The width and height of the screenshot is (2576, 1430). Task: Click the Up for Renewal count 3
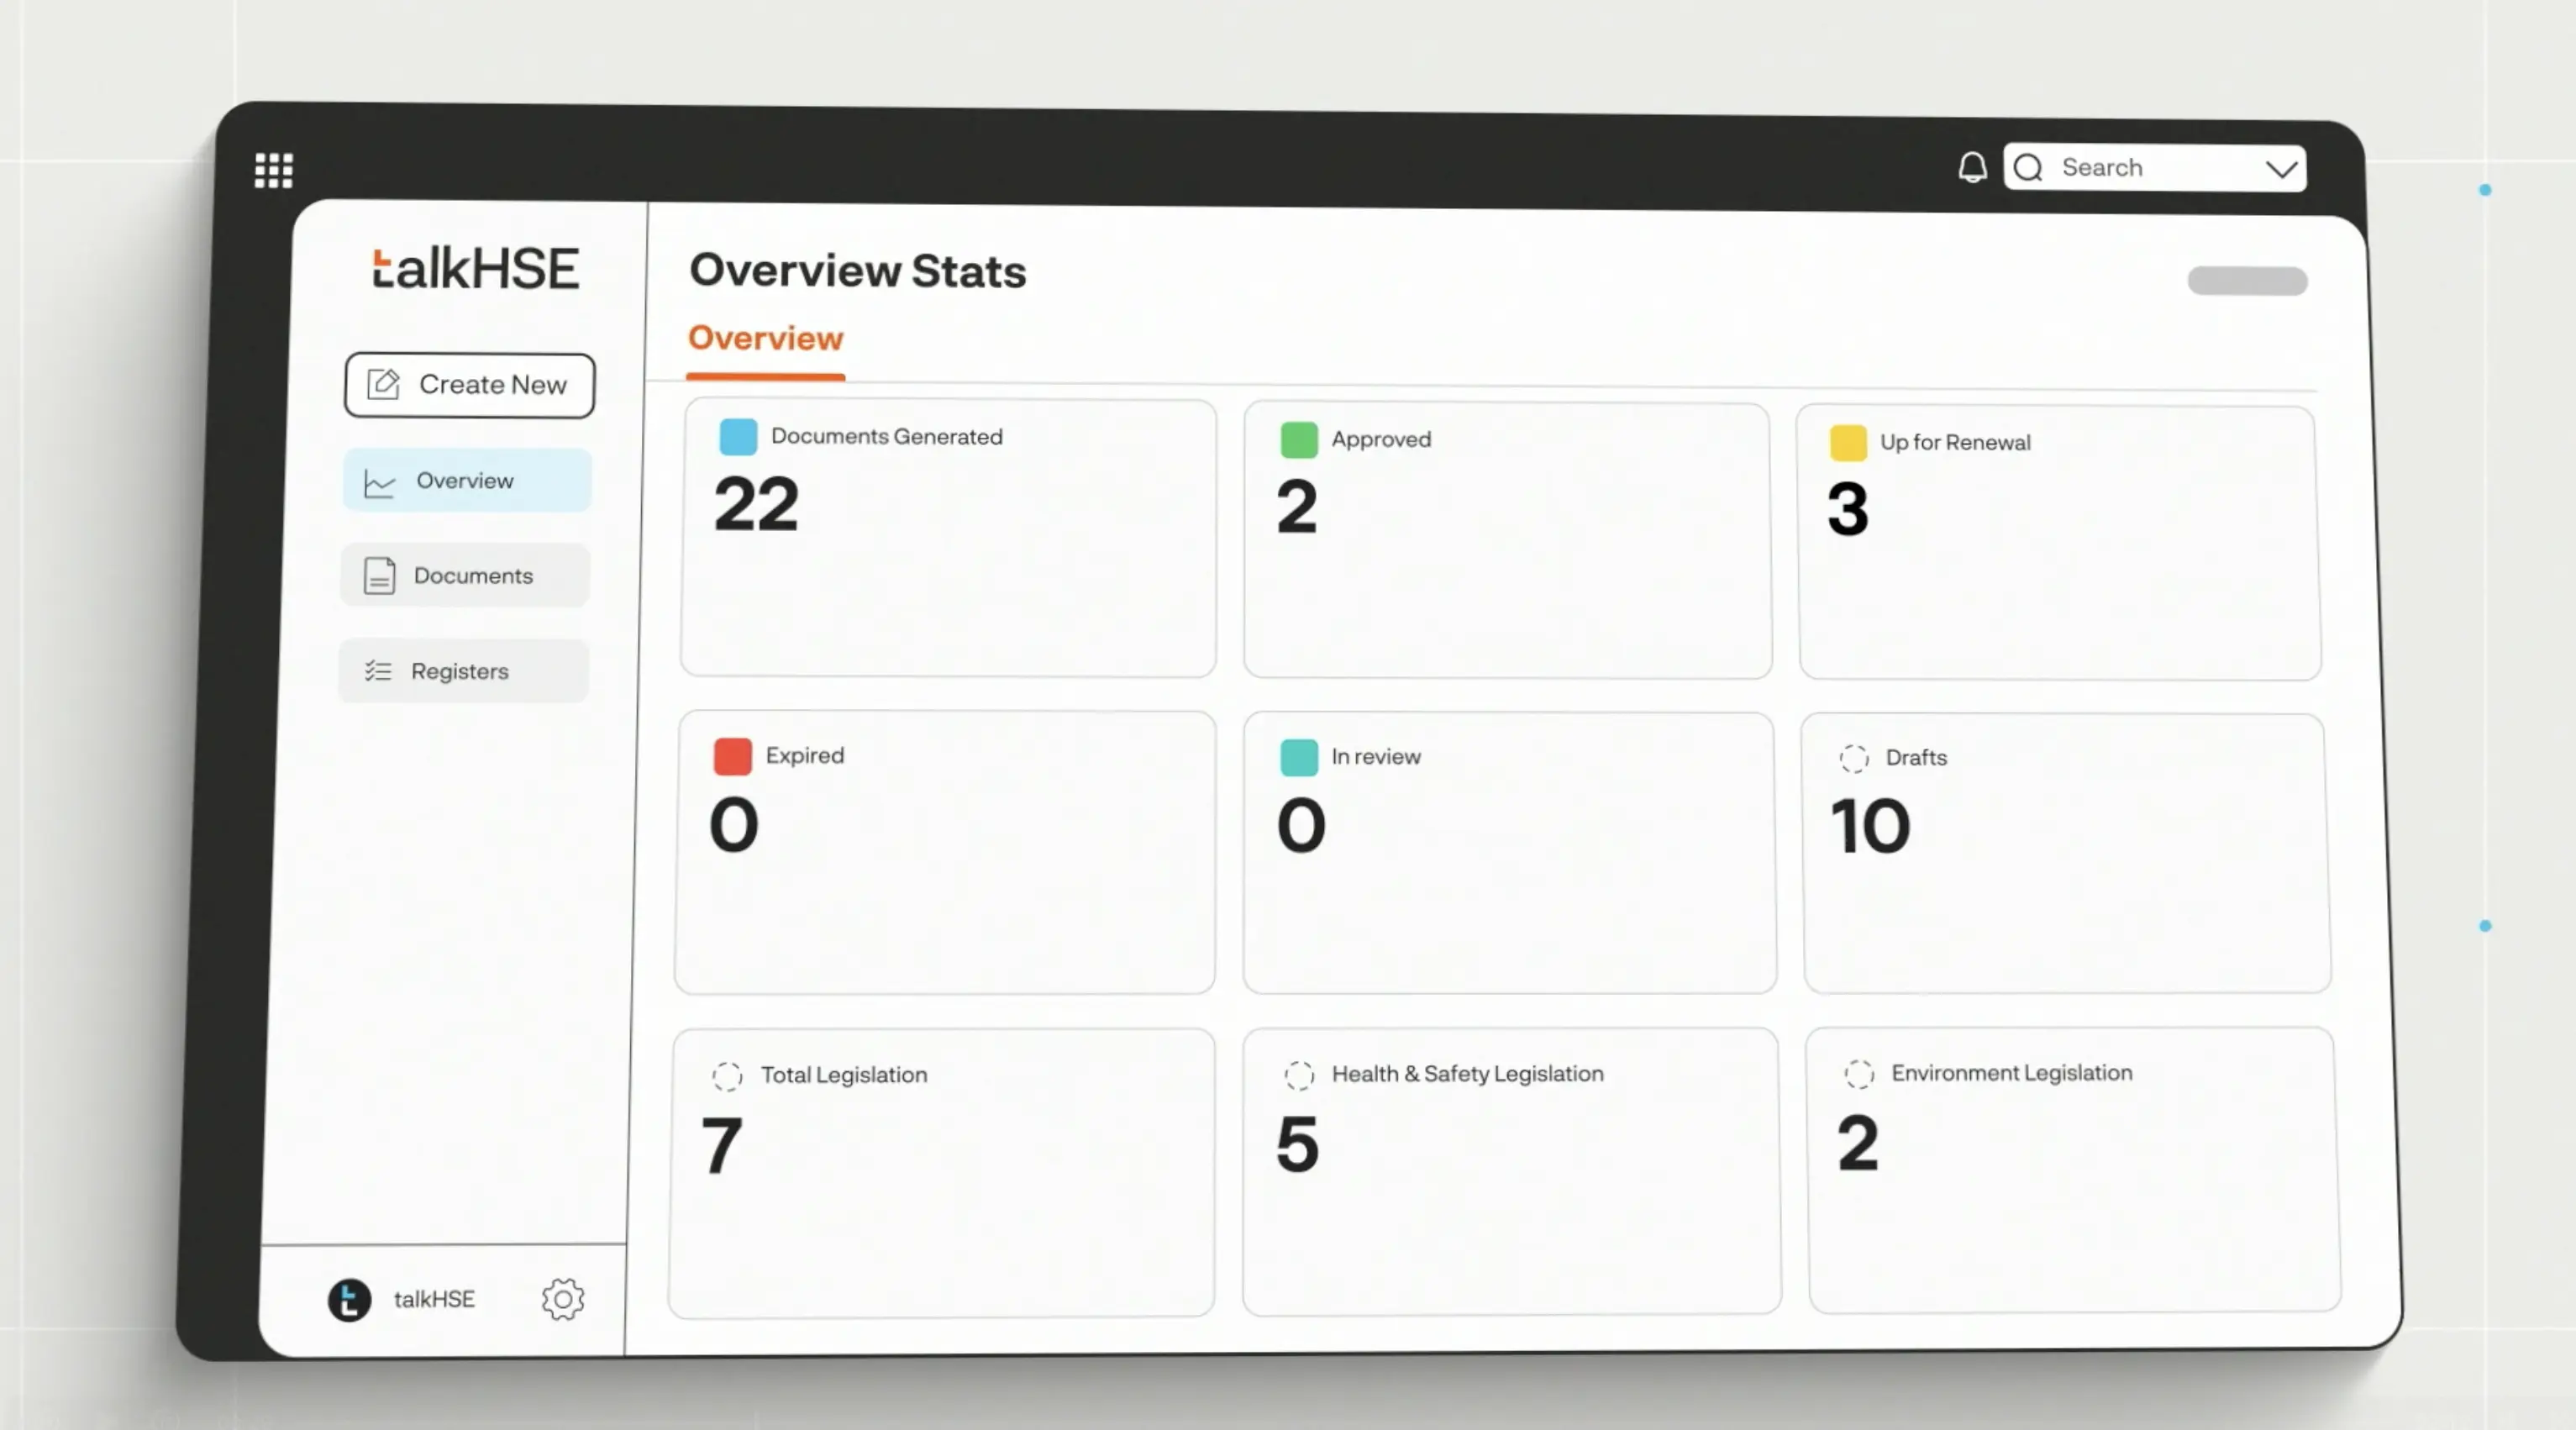coord(1848,508)
